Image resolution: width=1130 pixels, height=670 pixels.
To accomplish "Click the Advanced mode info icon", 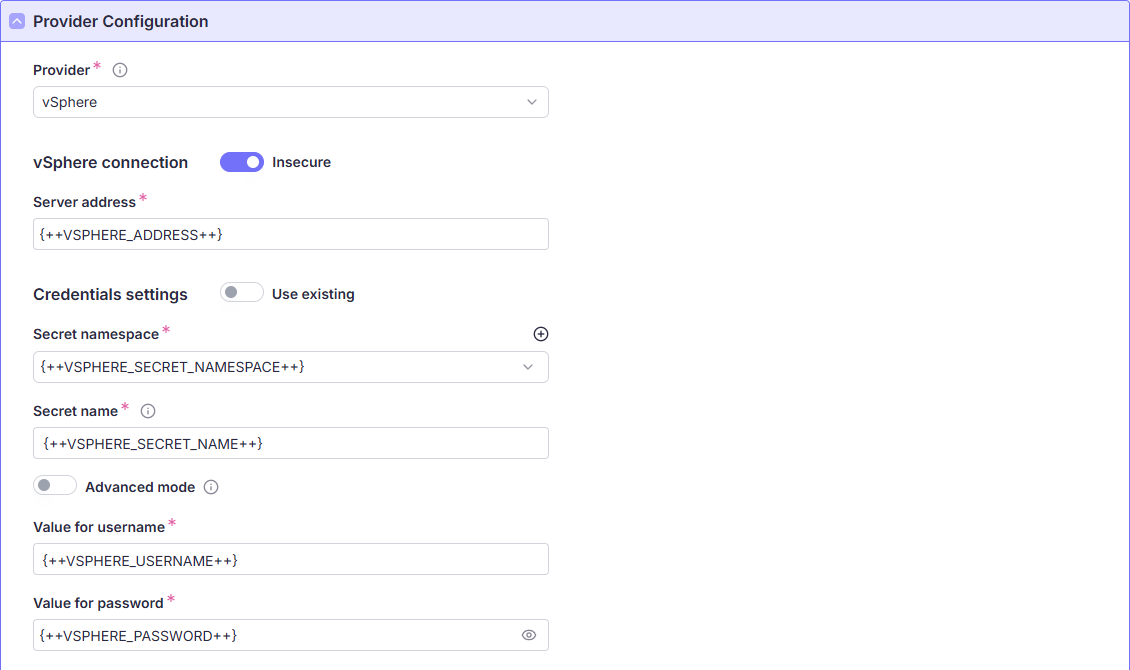I will pos(211,487).
